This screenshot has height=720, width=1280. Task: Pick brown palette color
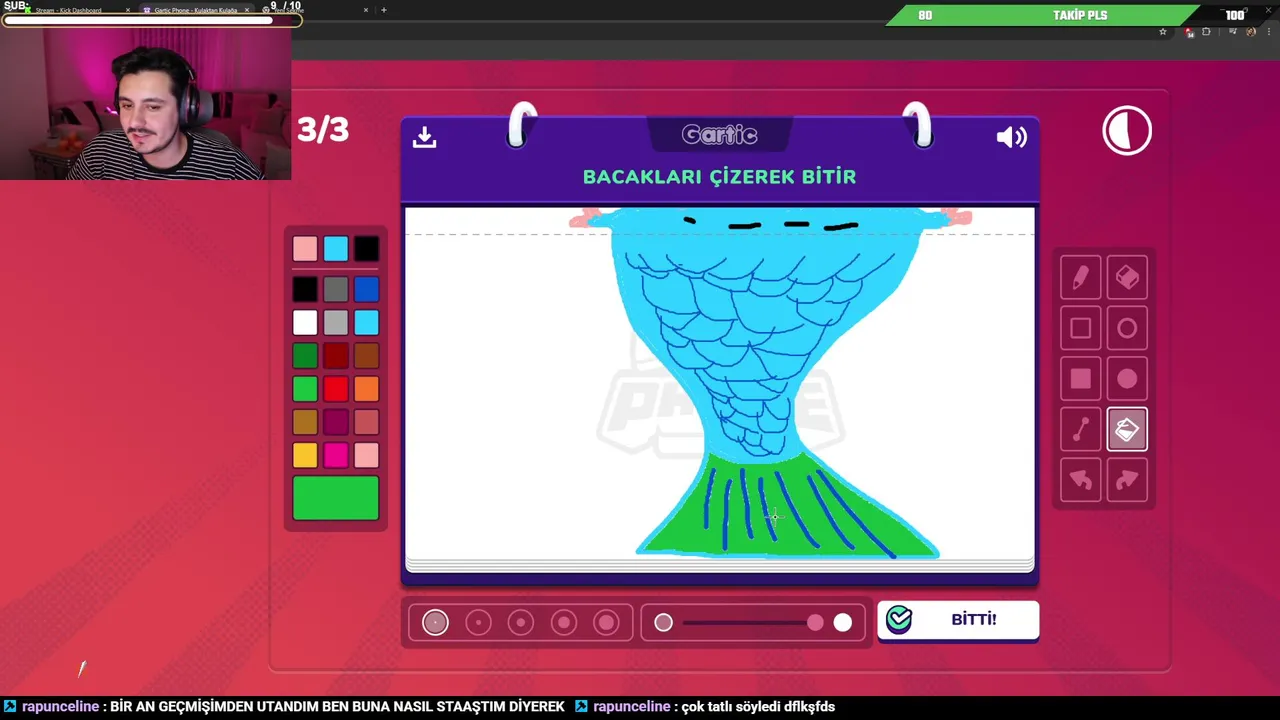tap(366, 356)
